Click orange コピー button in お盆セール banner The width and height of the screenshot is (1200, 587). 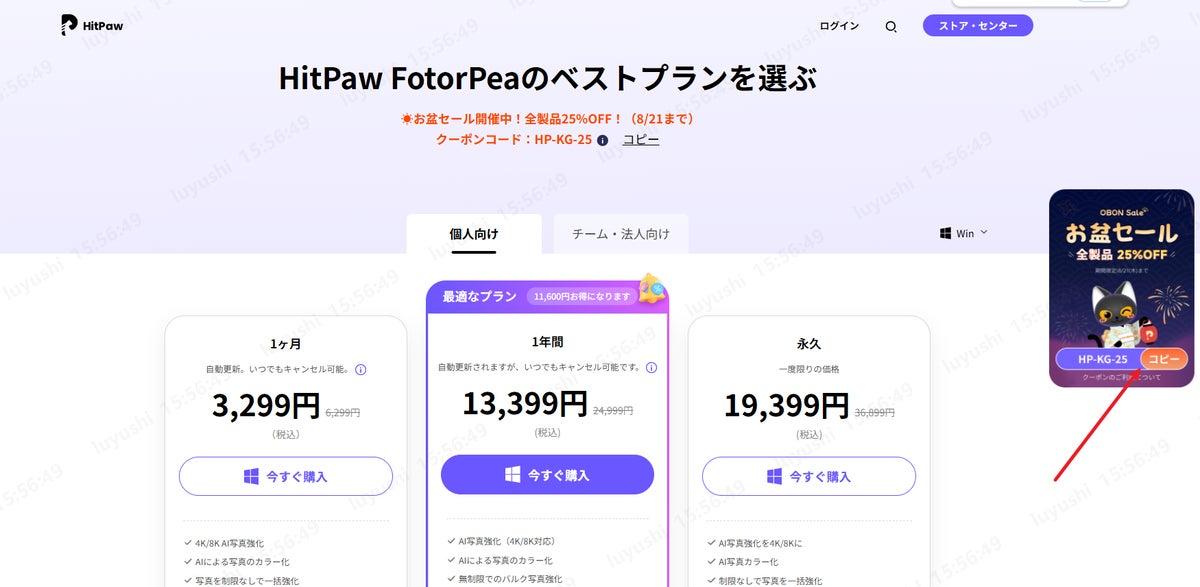(1164, 359)
